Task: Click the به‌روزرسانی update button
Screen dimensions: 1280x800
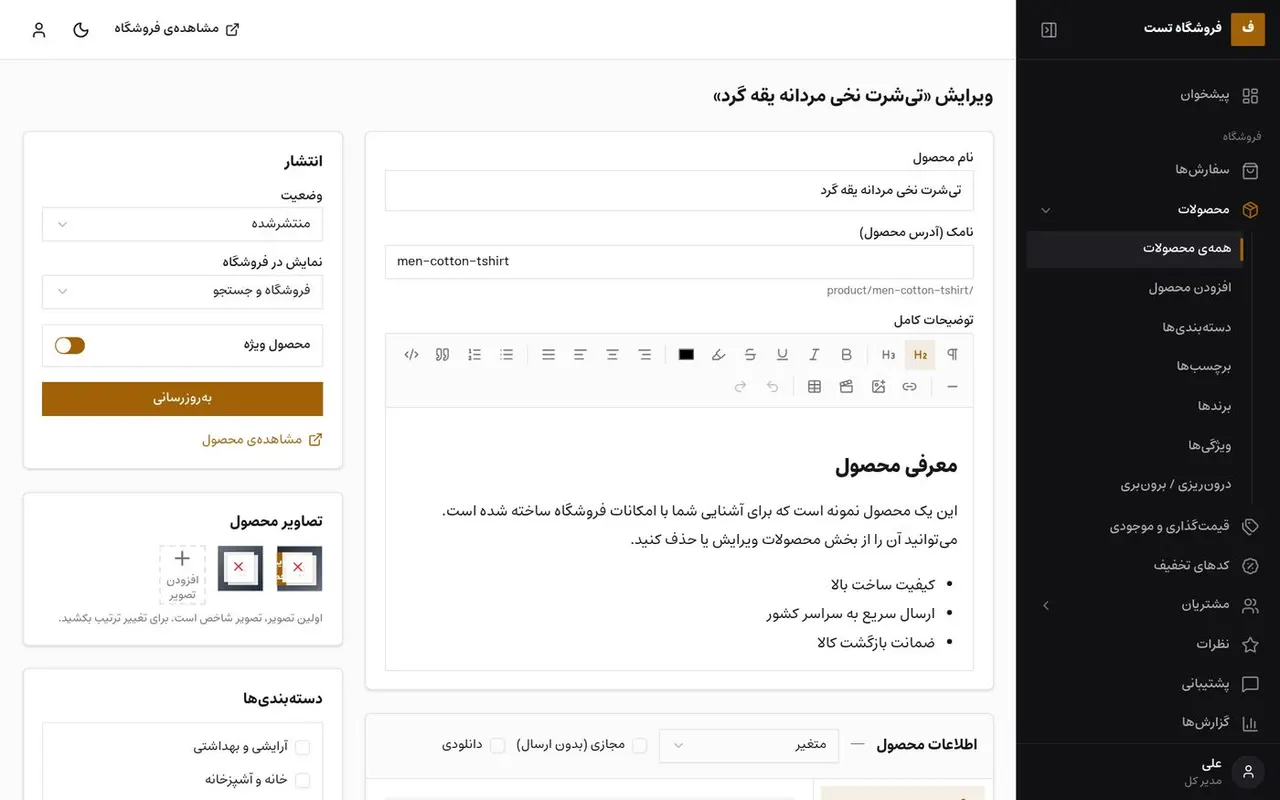Action: tap(182, 398)
